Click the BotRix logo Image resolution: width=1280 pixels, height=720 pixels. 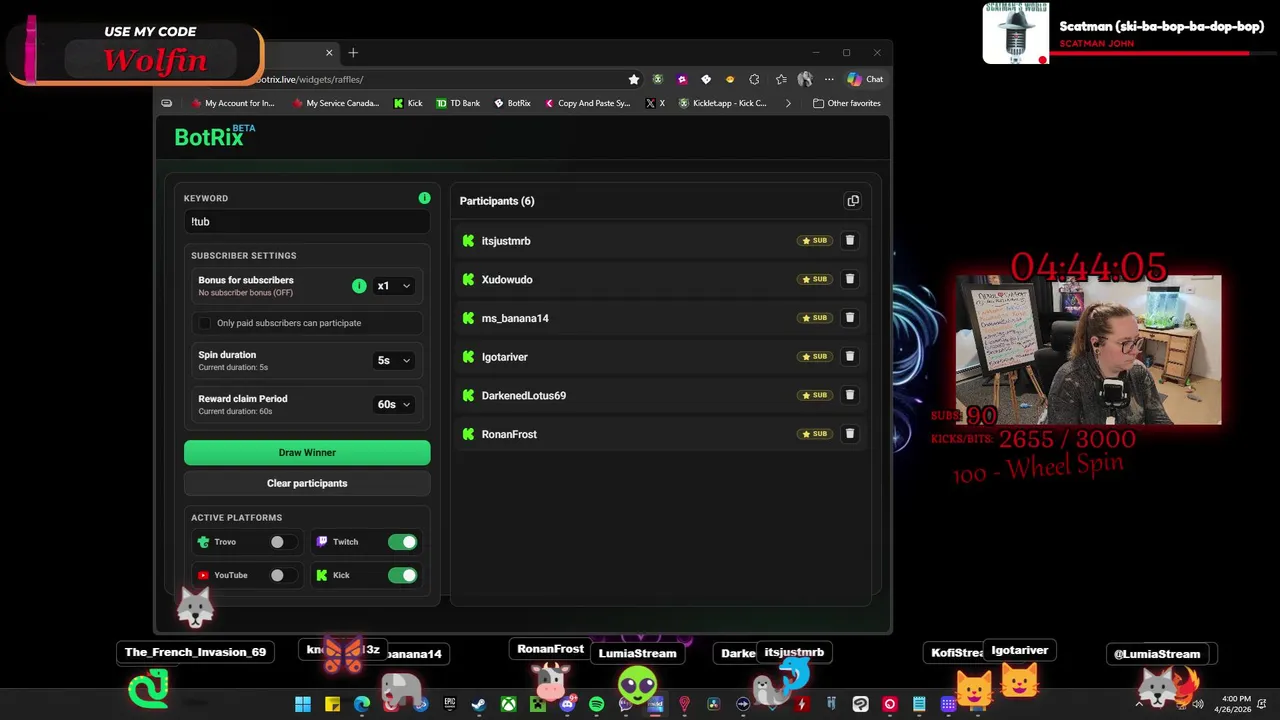[x=214, y=136]
